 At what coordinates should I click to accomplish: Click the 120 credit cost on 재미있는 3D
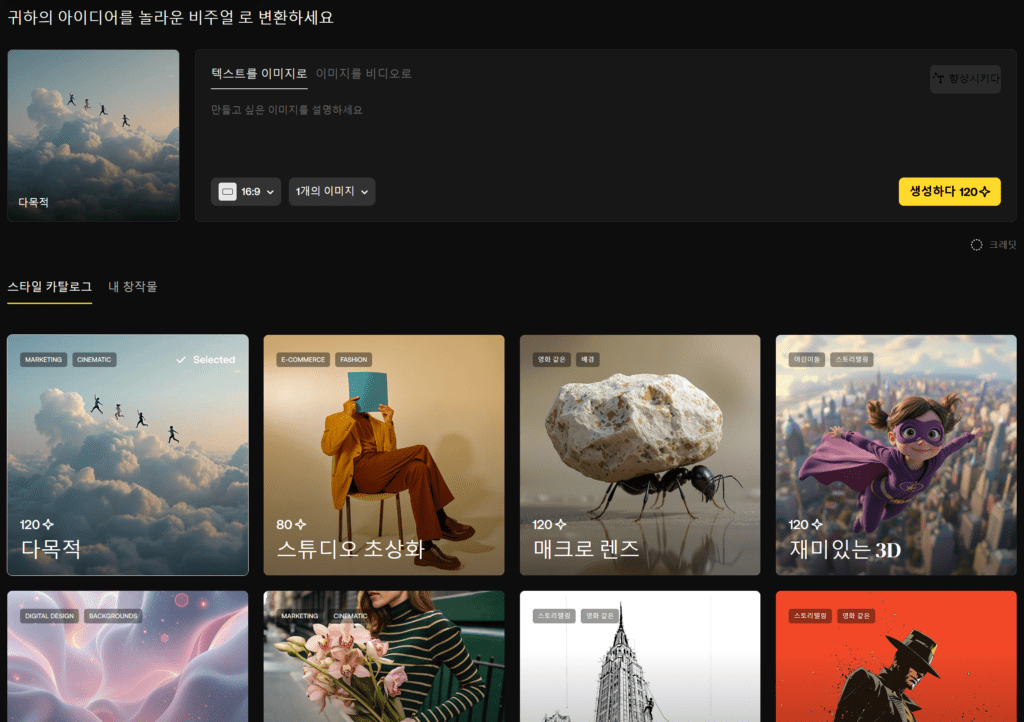(x=805, y=525)
